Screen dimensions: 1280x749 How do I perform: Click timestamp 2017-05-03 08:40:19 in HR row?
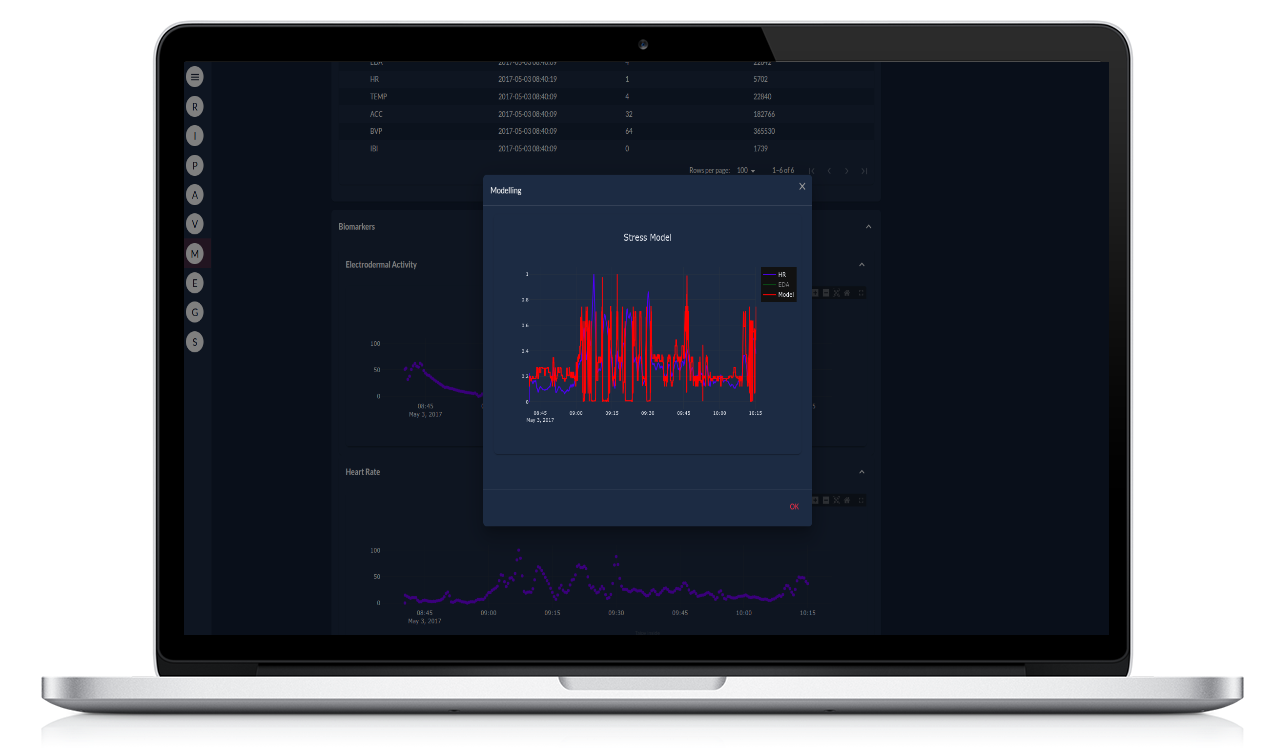click(528, 79)
